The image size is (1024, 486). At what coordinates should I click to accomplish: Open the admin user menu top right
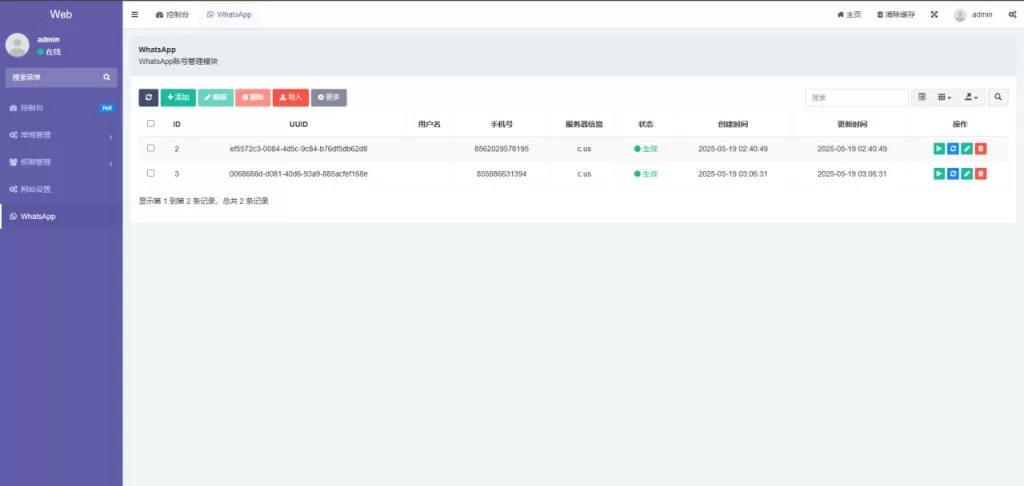973,14
